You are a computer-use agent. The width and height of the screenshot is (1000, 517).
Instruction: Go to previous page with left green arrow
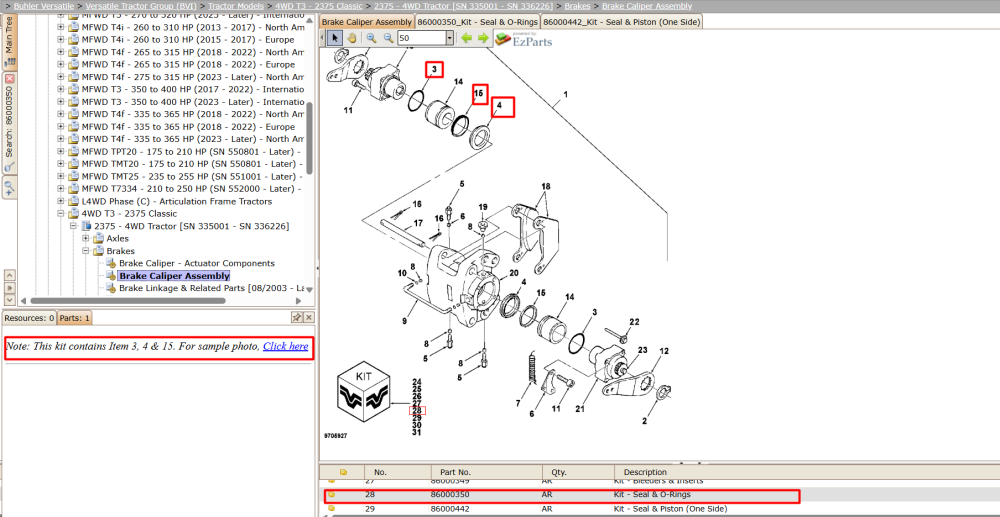(467, 38)
